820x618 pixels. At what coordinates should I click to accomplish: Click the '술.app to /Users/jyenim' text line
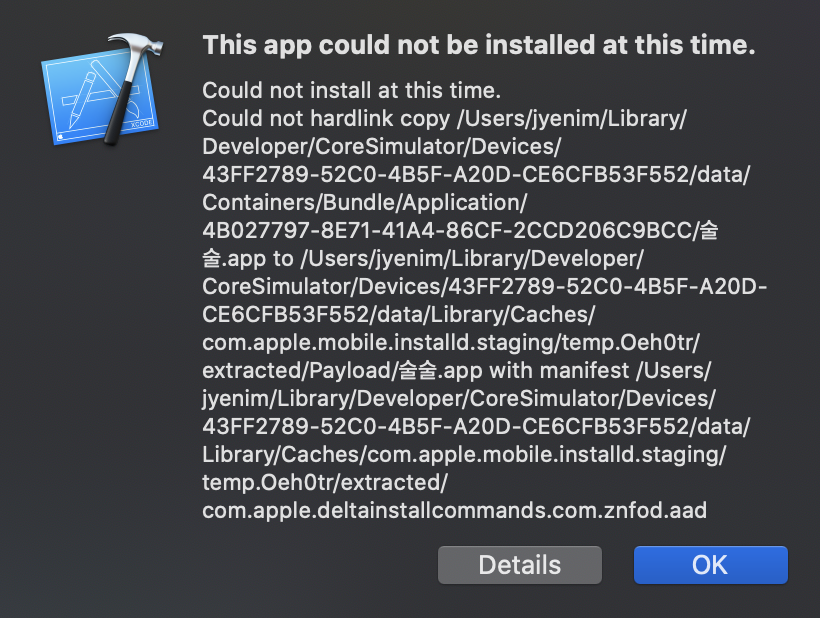[423, 258]
